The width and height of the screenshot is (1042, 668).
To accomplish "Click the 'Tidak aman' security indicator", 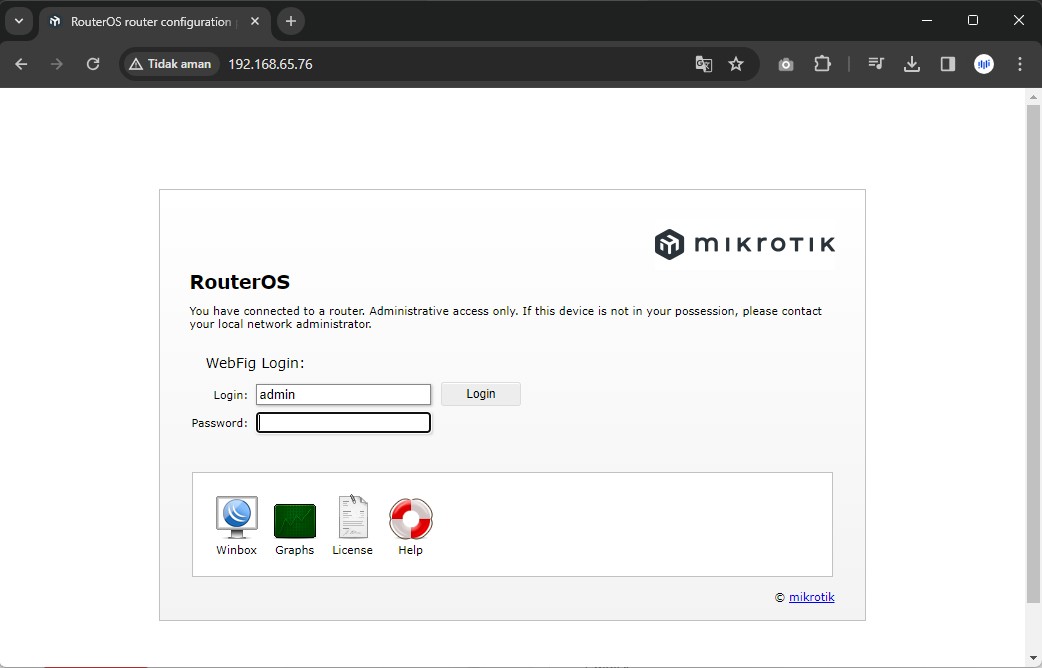I will point(170,64).
